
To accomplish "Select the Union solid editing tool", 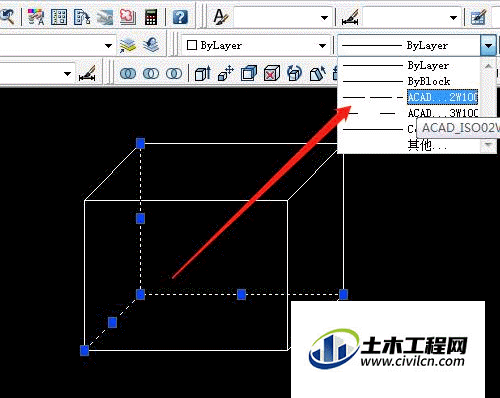I will click(x=128, y=73).
